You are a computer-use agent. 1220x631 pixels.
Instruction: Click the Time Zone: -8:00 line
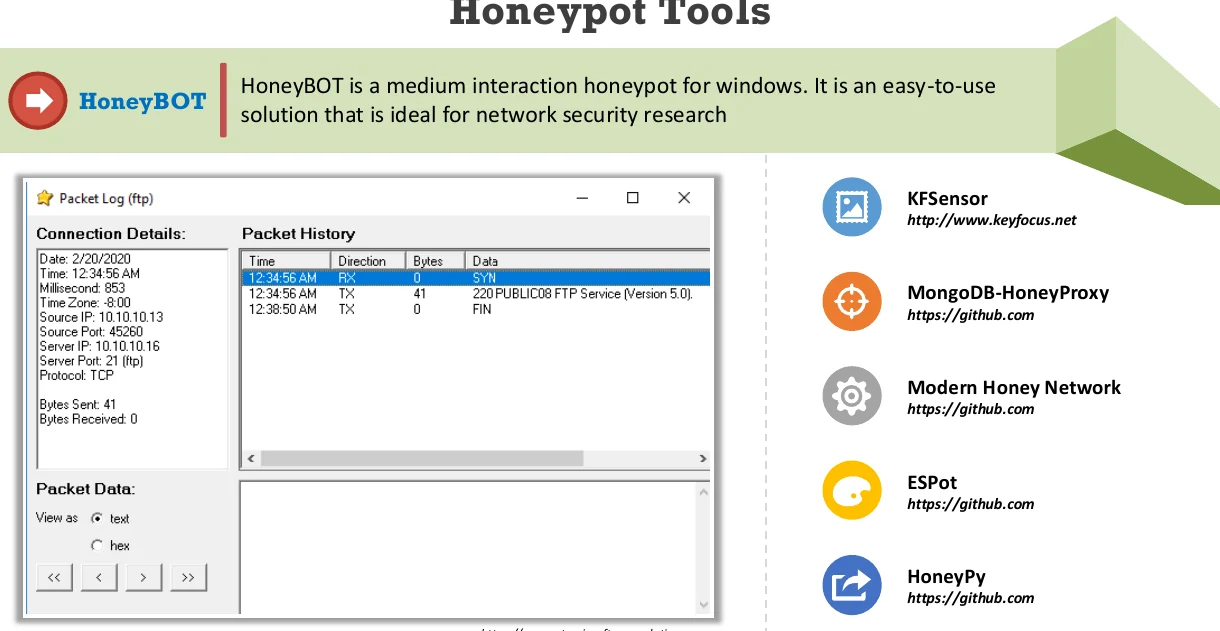point(83,302)
